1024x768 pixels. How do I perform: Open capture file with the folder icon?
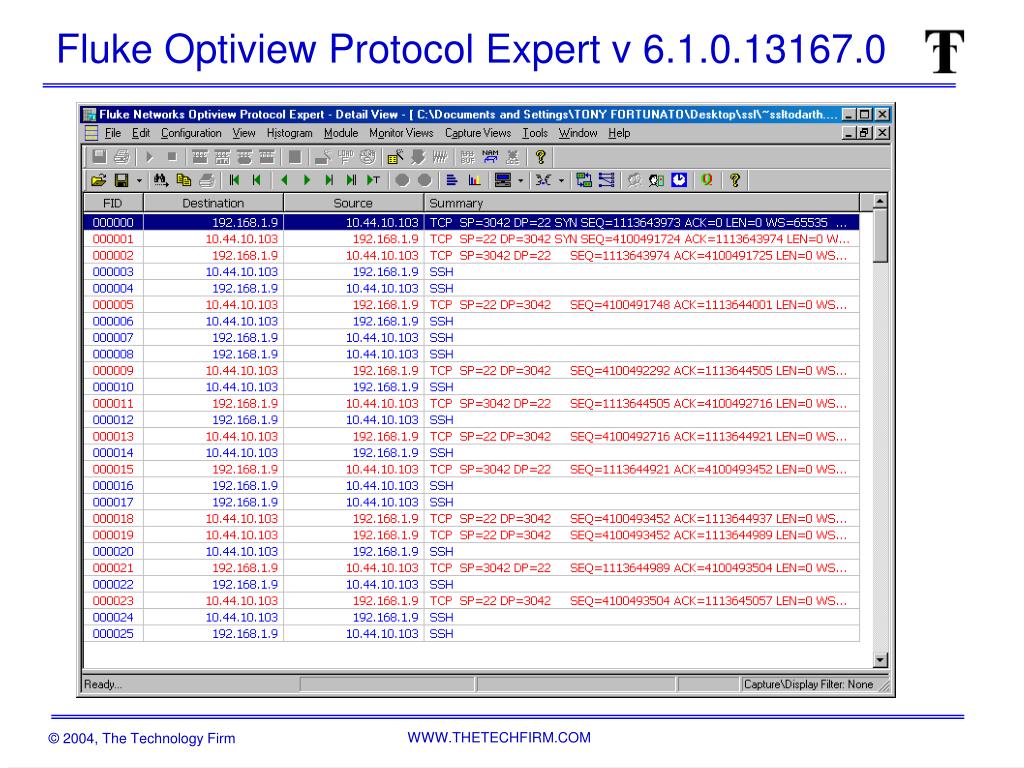click(x=99, y=180)
